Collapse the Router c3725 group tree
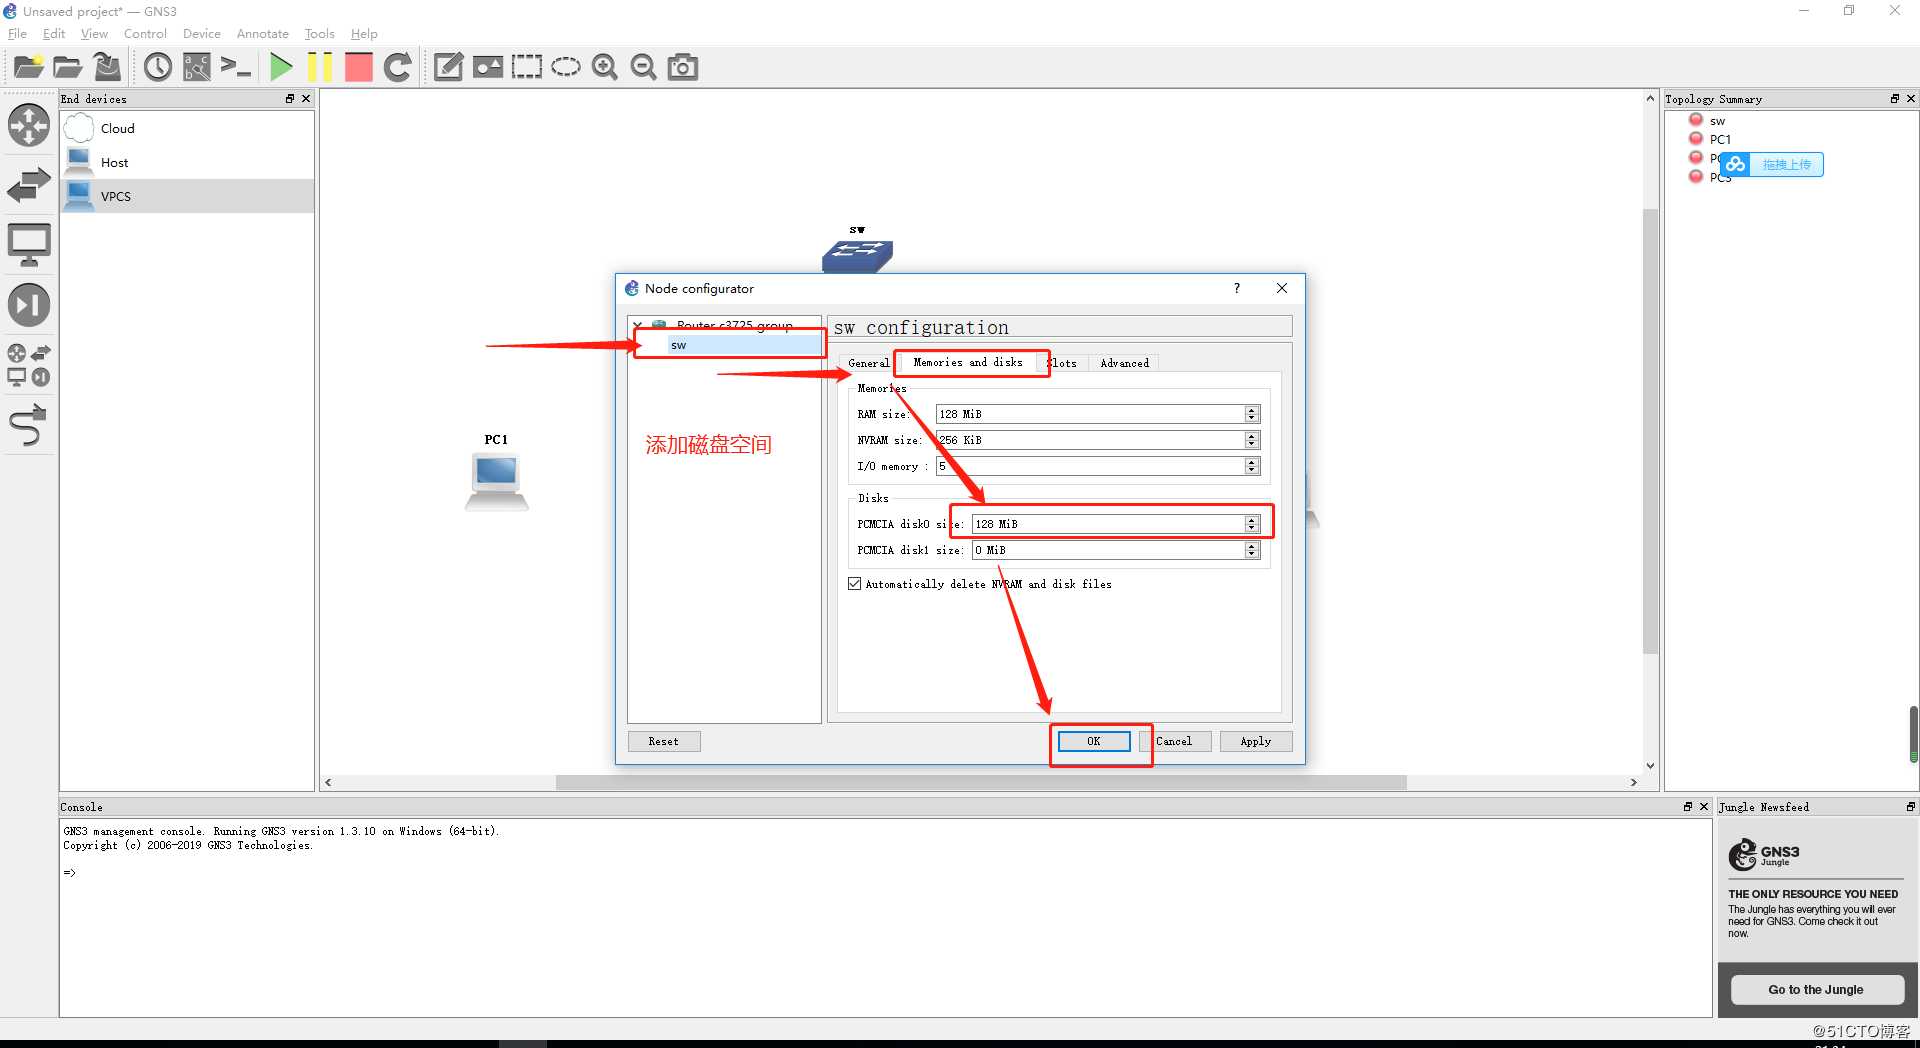Screen dimensions: 1920x1048 click(638, 325)
